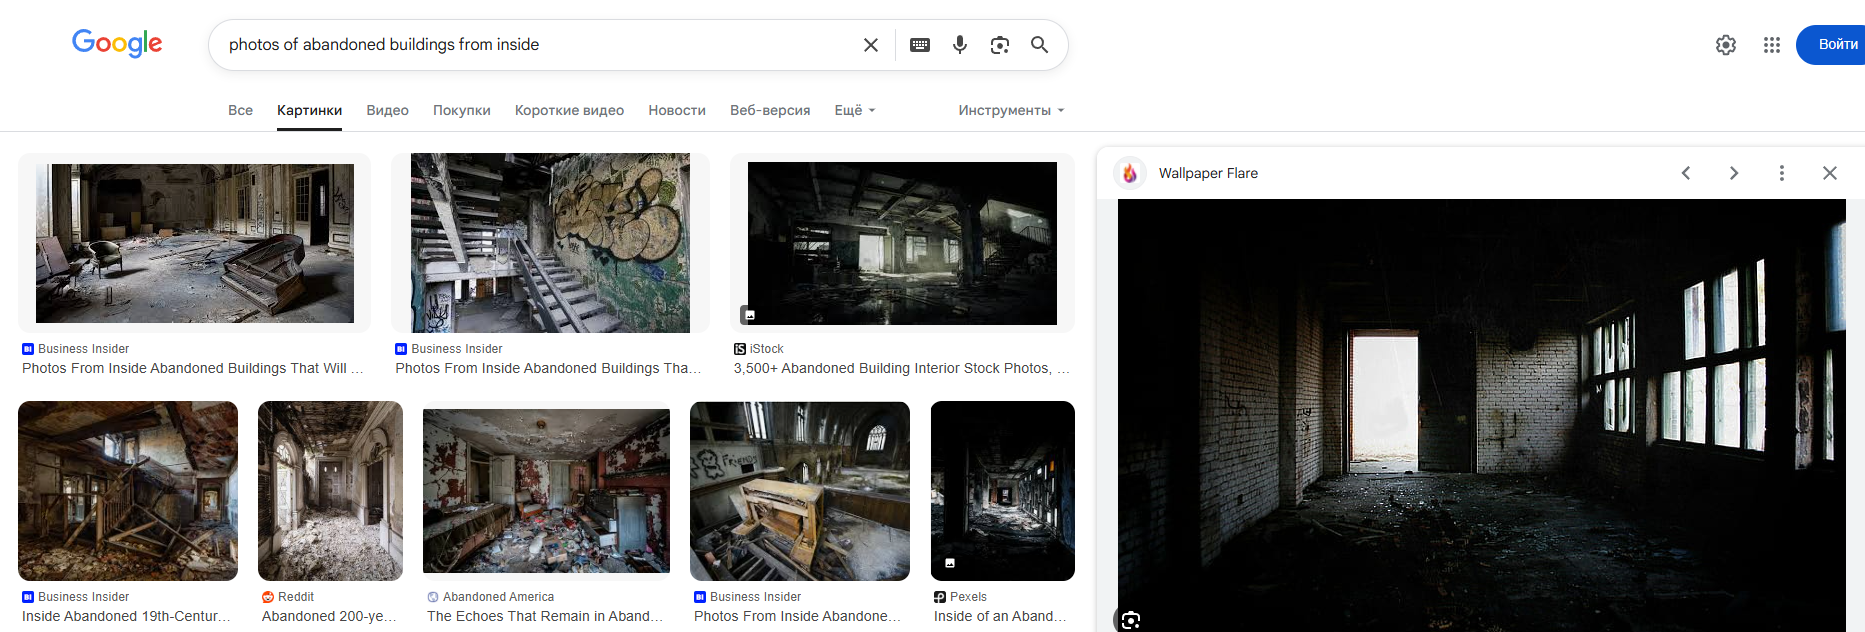Open The Echoes That Remain link
The height and width of the screenshot is (632, 1865).
click(x=545, y=616)
